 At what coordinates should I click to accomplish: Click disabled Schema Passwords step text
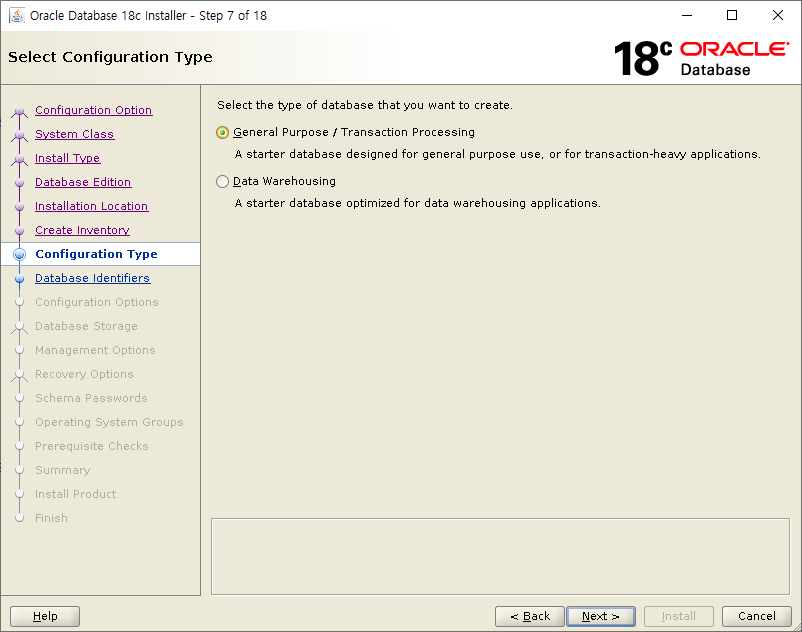point(91,398)
